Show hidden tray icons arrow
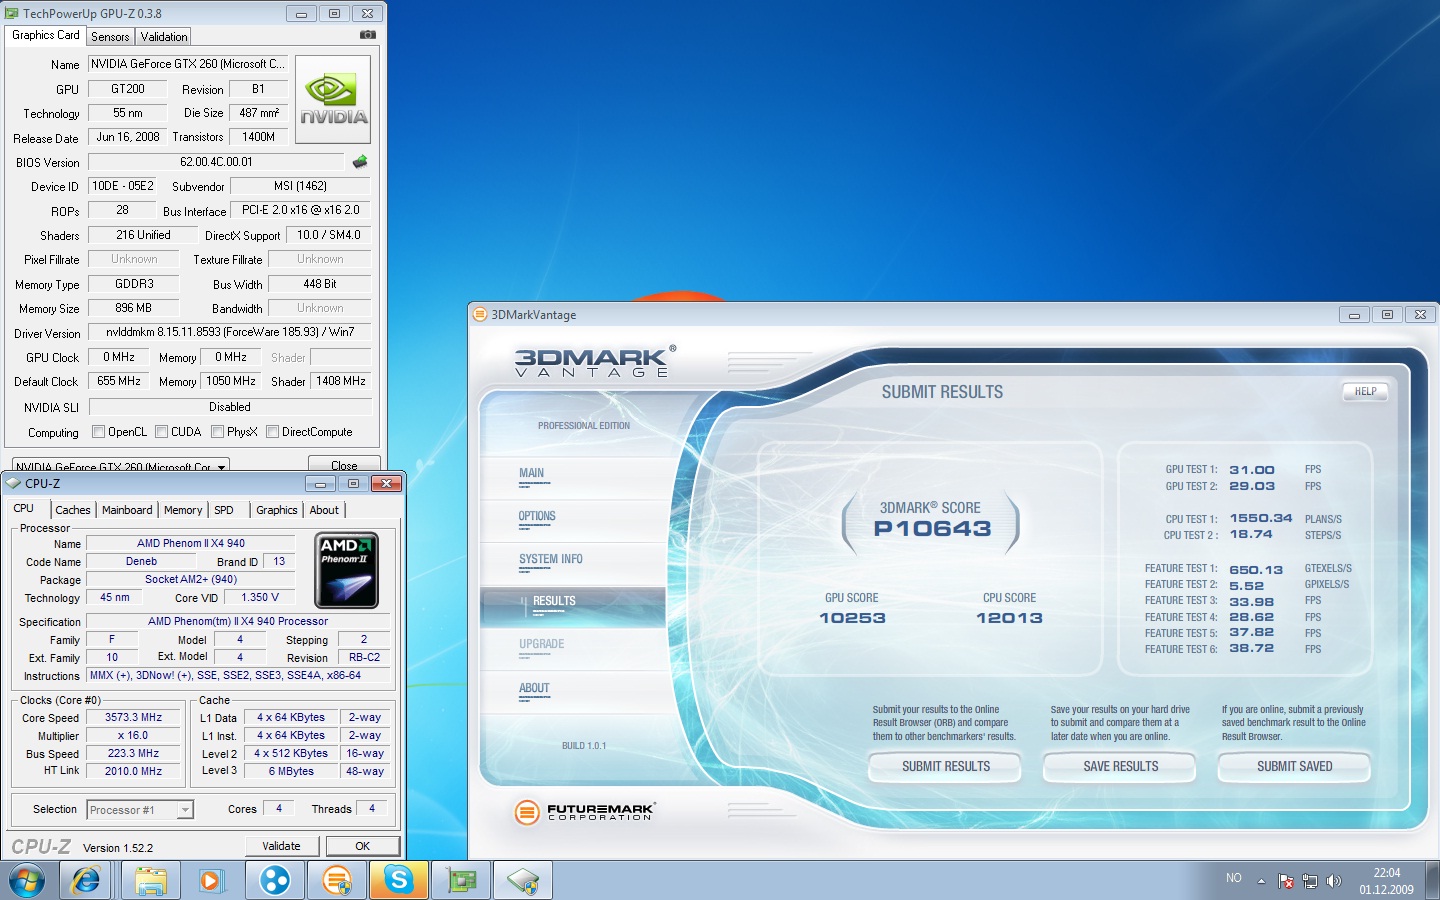The height and width of the screenshot is (900, 1440). (x=1261, y=881)
